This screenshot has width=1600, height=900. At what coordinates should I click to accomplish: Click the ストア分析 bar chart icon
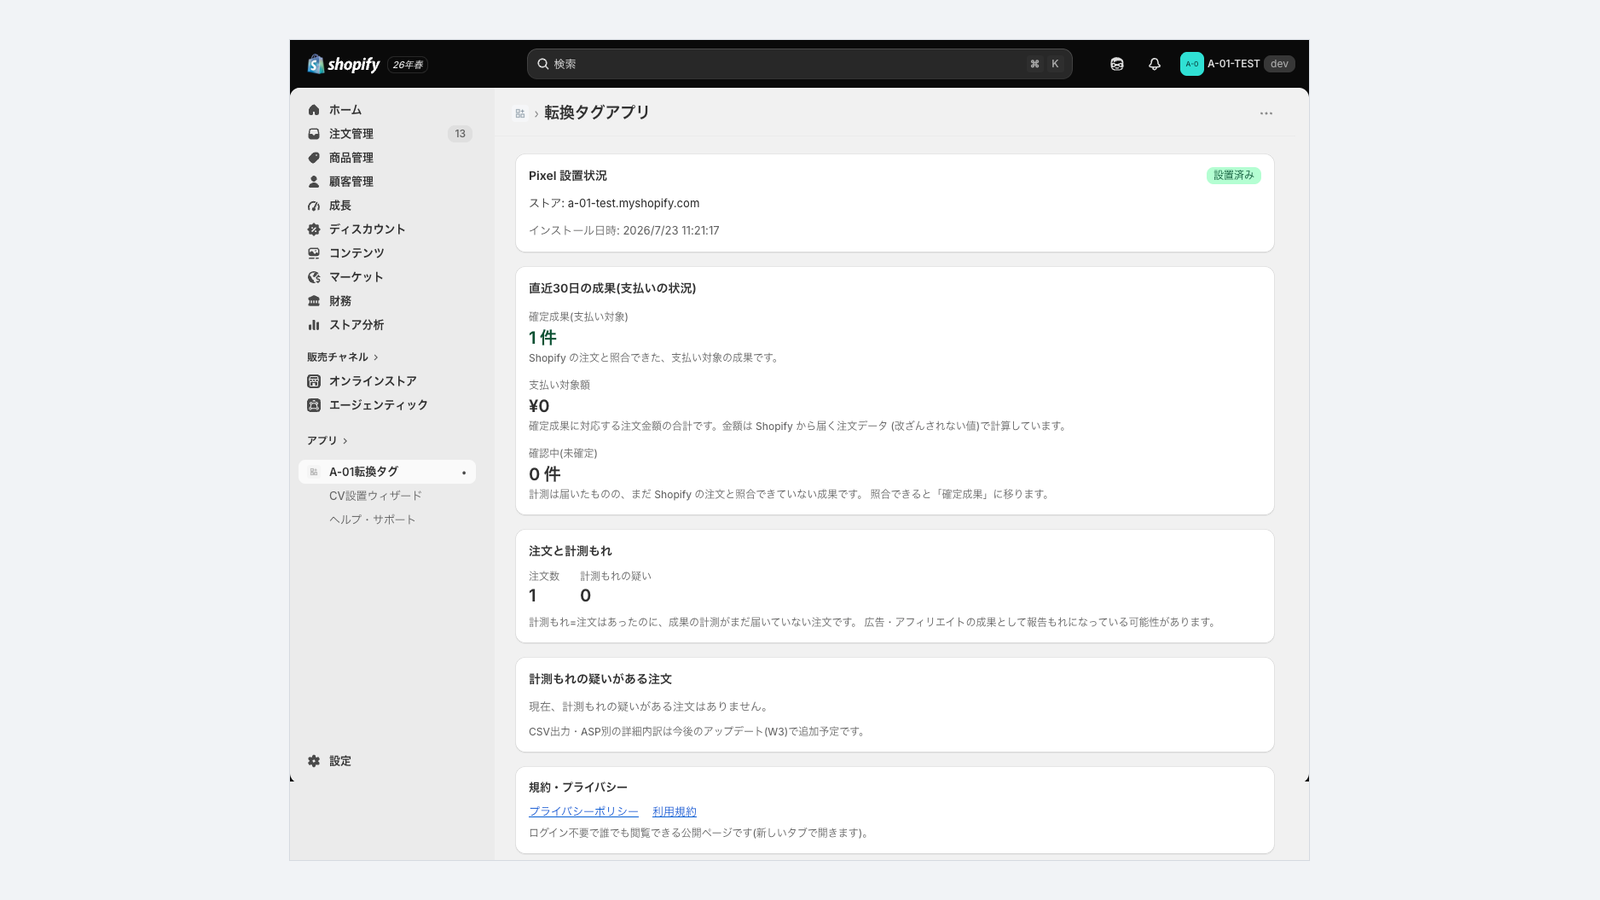pos(314,325)
